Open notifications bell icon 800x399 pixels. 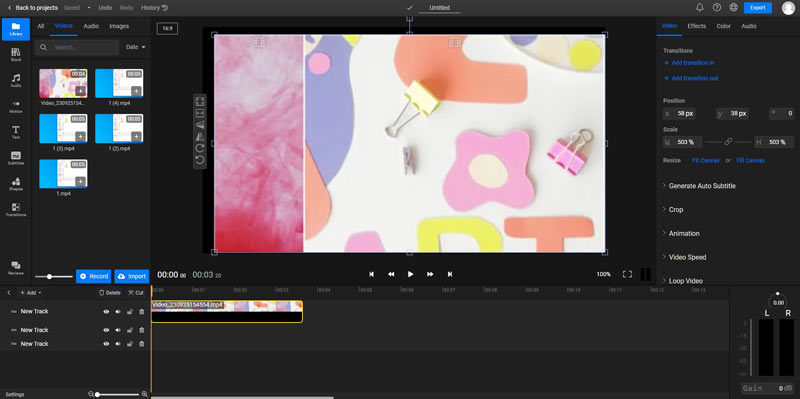699,7
